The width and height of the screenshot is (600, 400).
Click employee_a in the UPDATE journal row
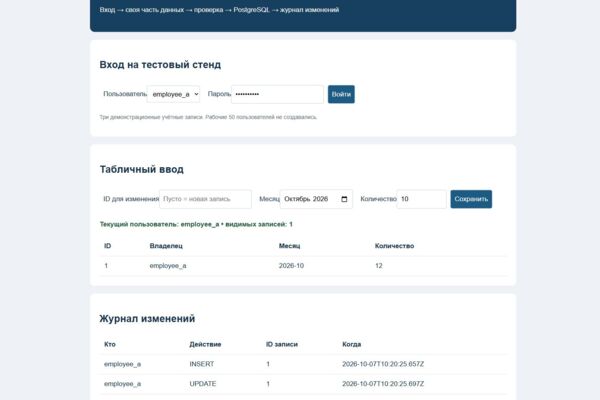(x=122, y=384)
